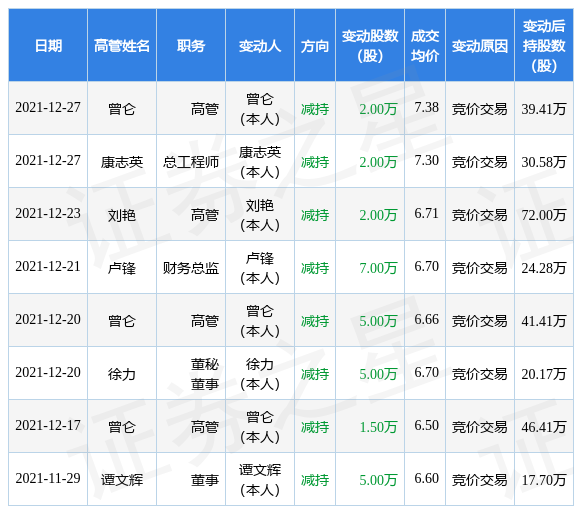Click the 变动股数(股) column header
This screenshot has height=514, width=574.
click(x=370, y=46)
